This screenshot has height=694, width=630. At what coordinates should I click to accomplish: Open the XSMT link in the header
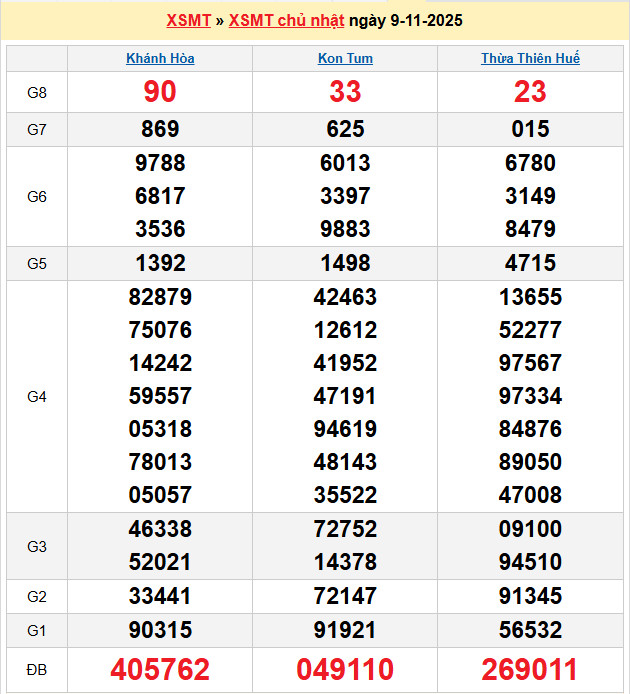tap(188, 21)
